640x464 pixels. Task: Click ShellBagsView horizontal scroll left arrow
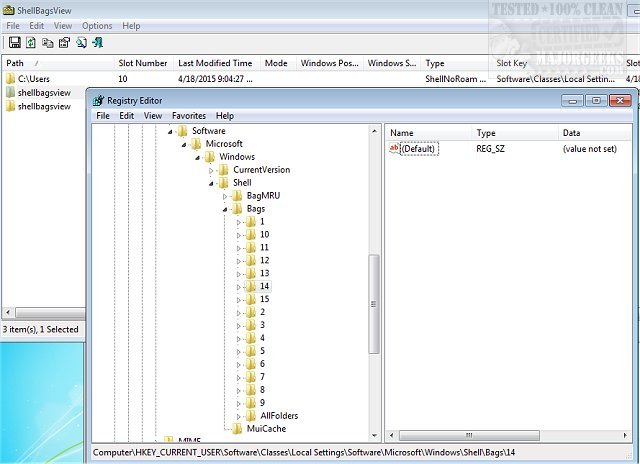click(8, 313)
